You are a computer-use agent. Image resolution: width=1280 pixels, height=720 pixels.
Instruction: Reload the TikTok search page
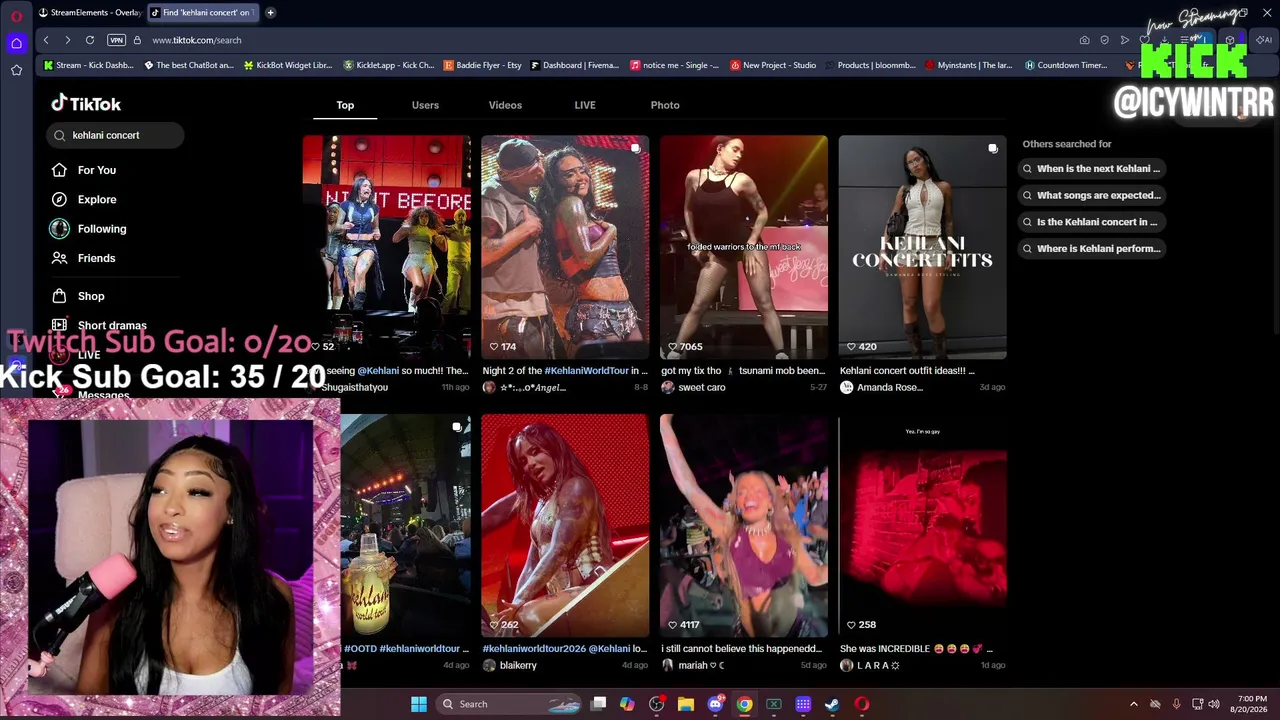click(x=90, y=40)
